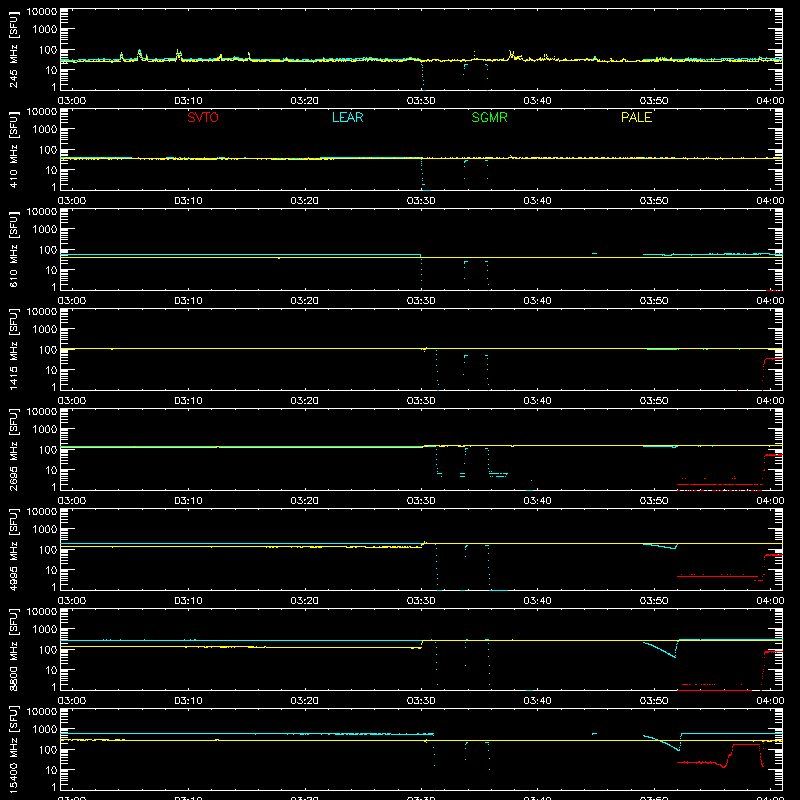Click the 100 y-axis value on 245 MHz plot

pyautogui.click(x=48, y=50)
